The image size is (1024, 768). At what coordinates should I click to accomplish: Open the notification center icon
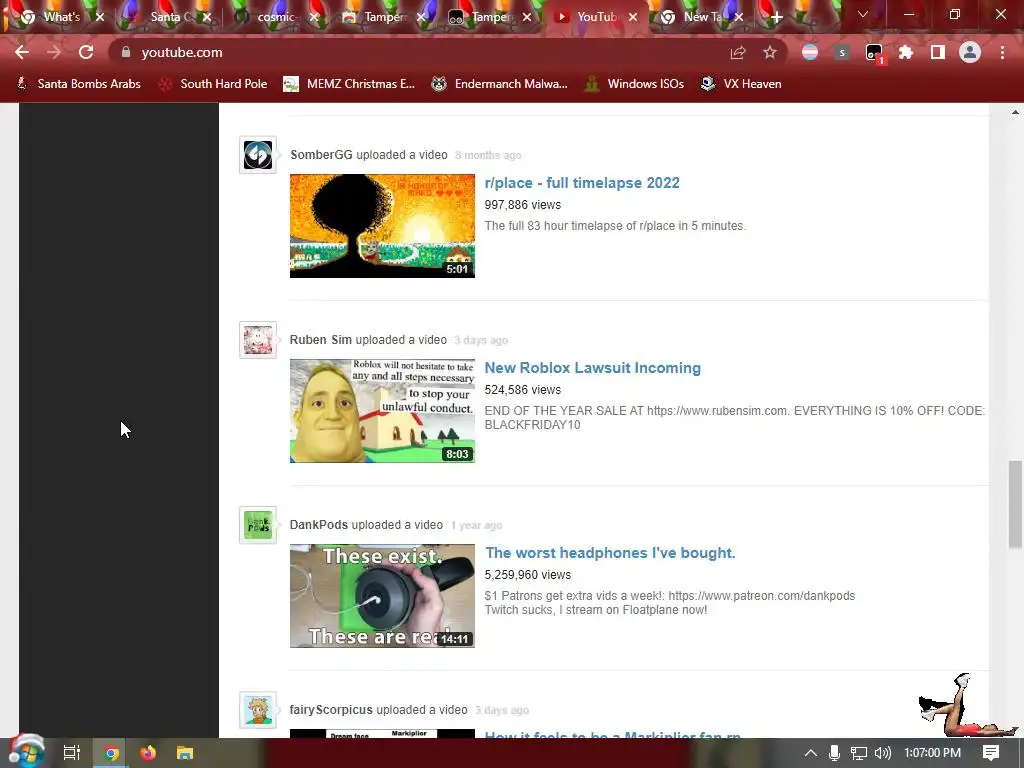[991, 753]
